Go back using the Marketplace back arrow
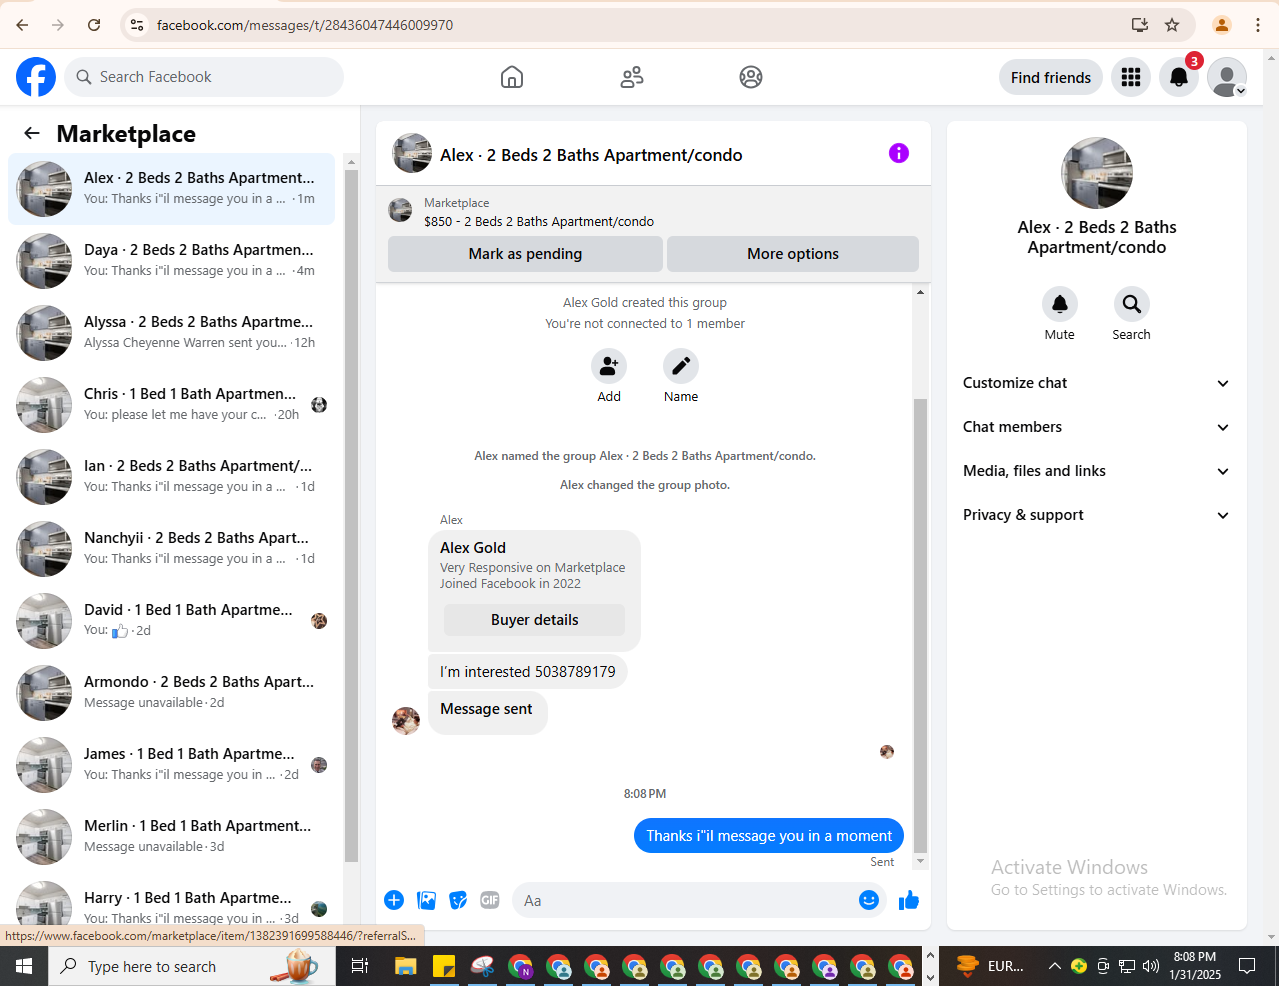 coord(32,133)
